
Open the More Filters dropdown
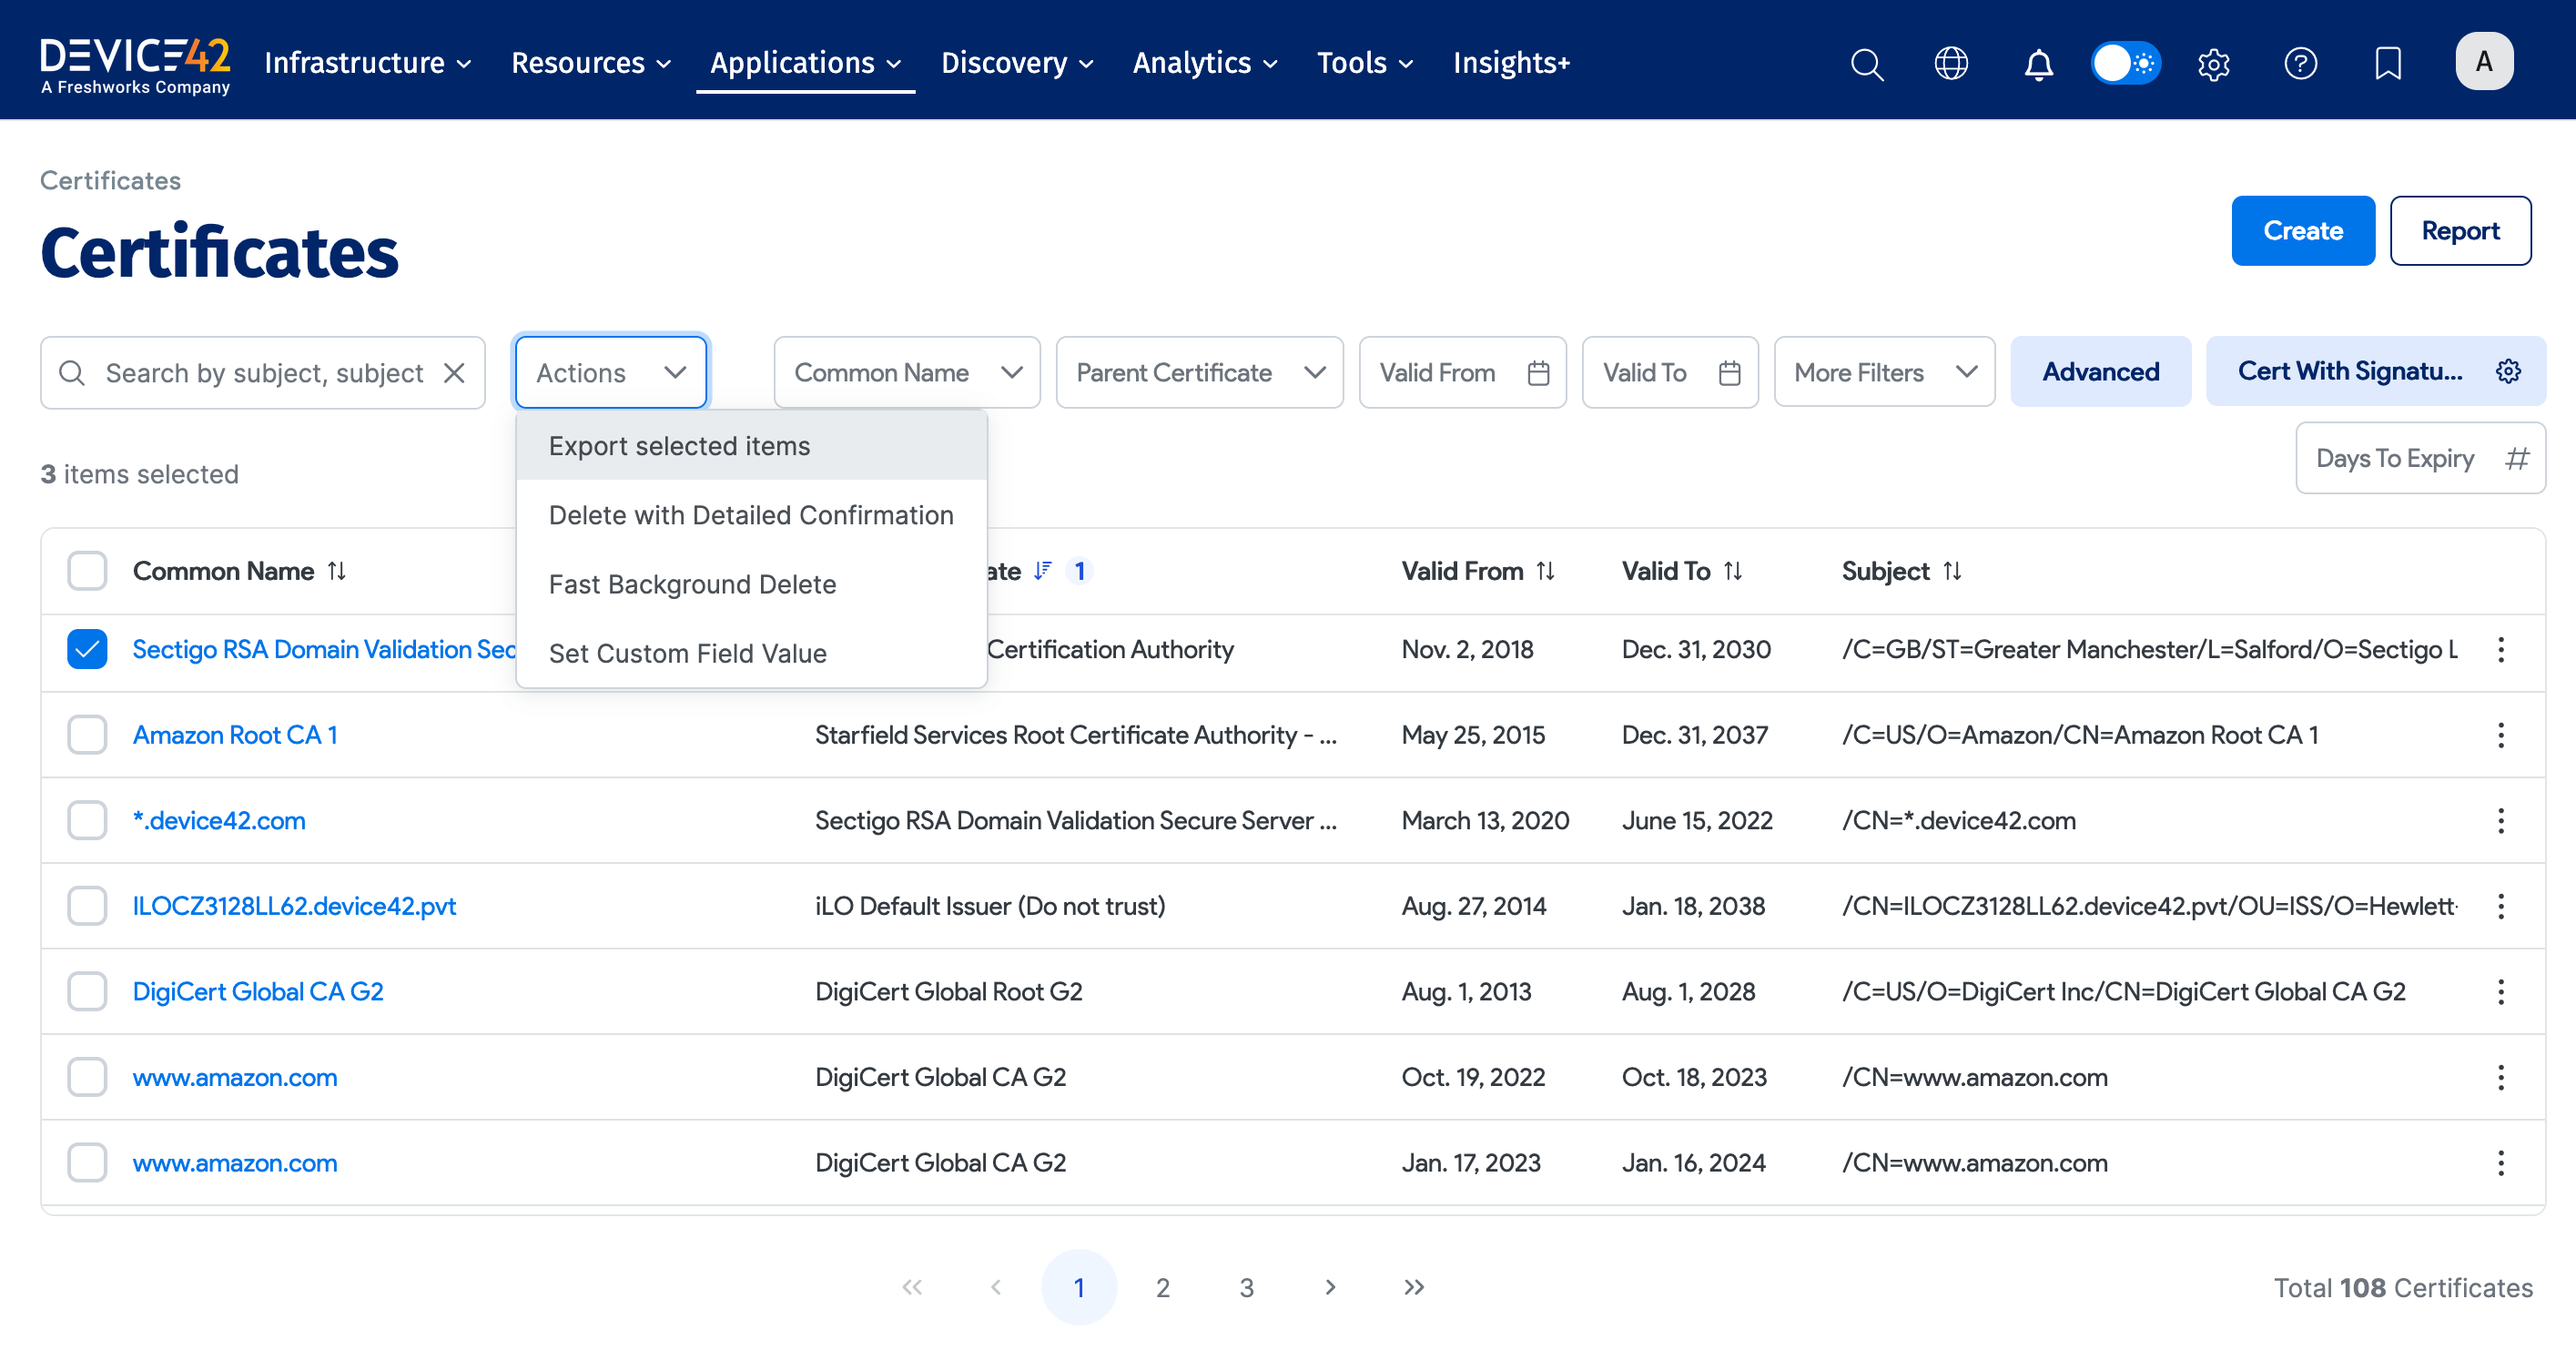tap(1883, 373)
